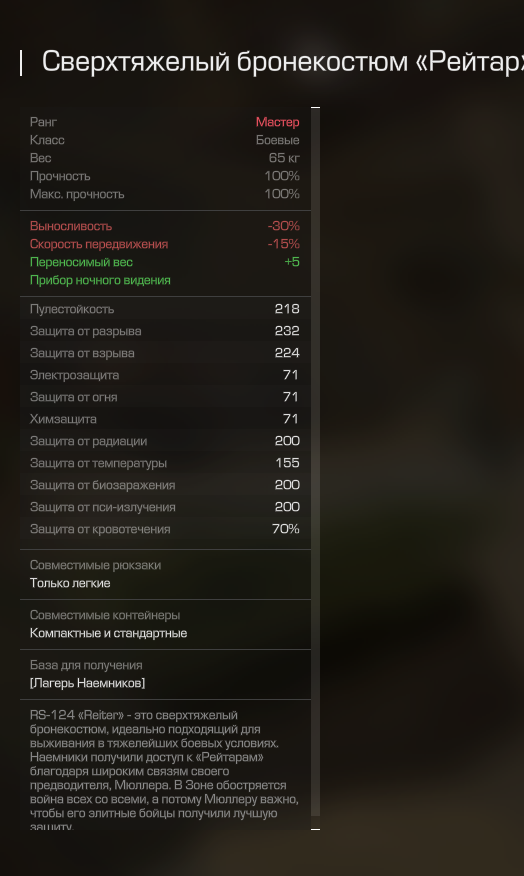Select the Химзащита stat row
This screenshot has height=876, width=524.
(165, 419)
